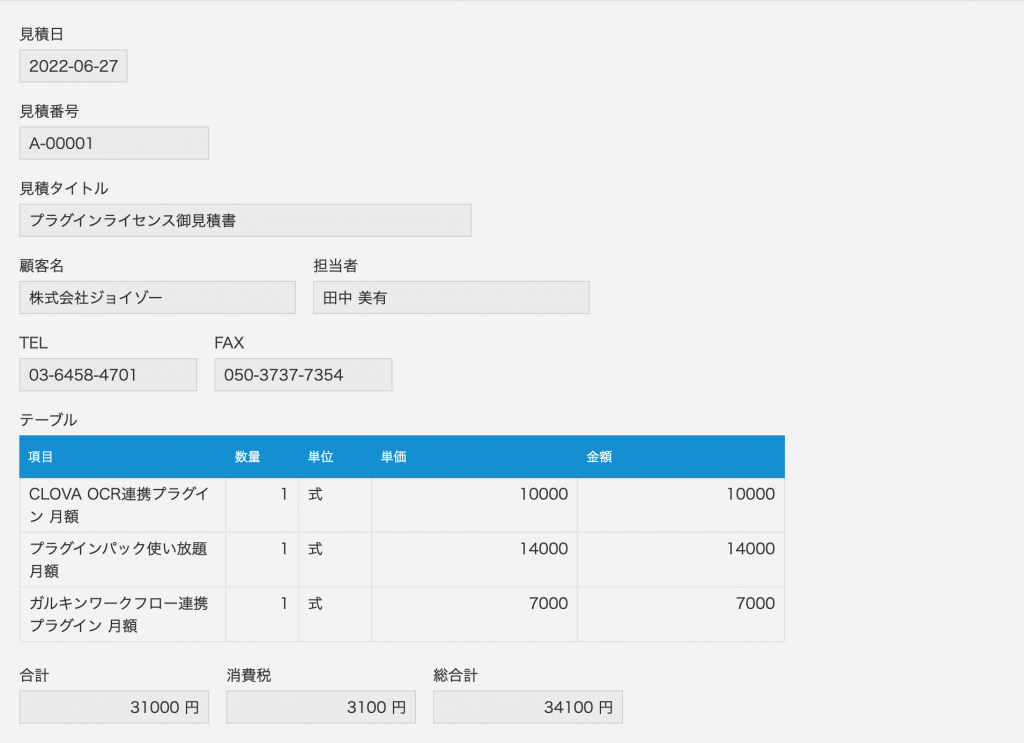Click the 単価 cell showing 14000
This screenshot has width=1024, height=743.
(x=474, y=560)
